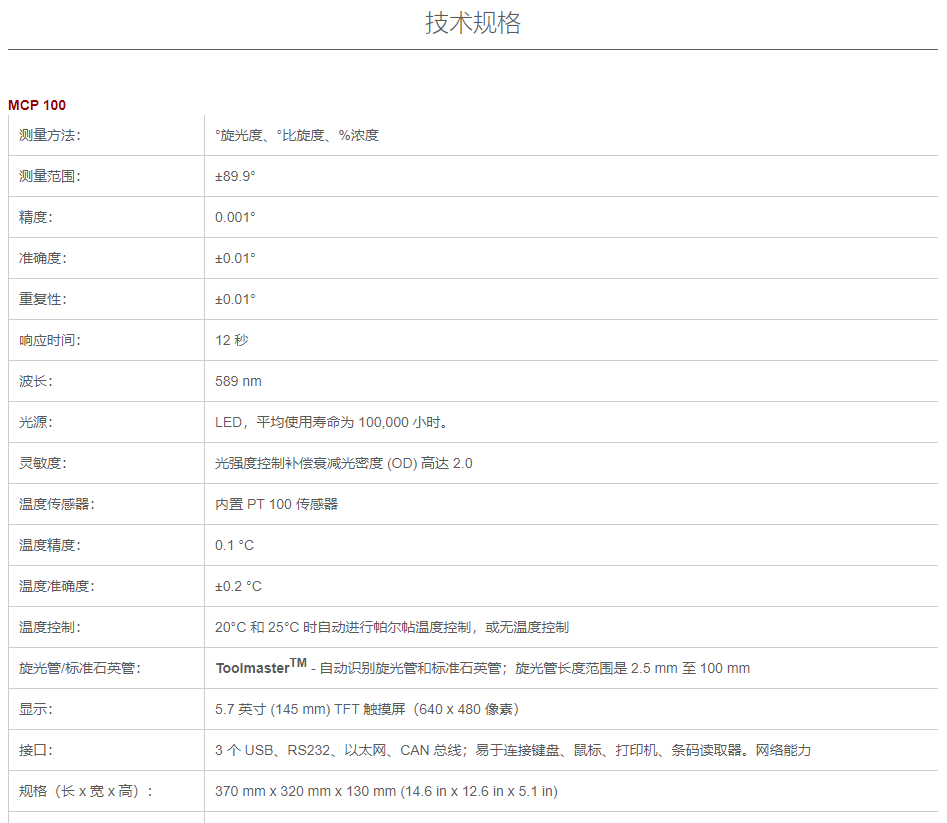Click the 370 mm x 320 mm dimensions value
This screenshot has height=823, width=947.
pos(386,791)
